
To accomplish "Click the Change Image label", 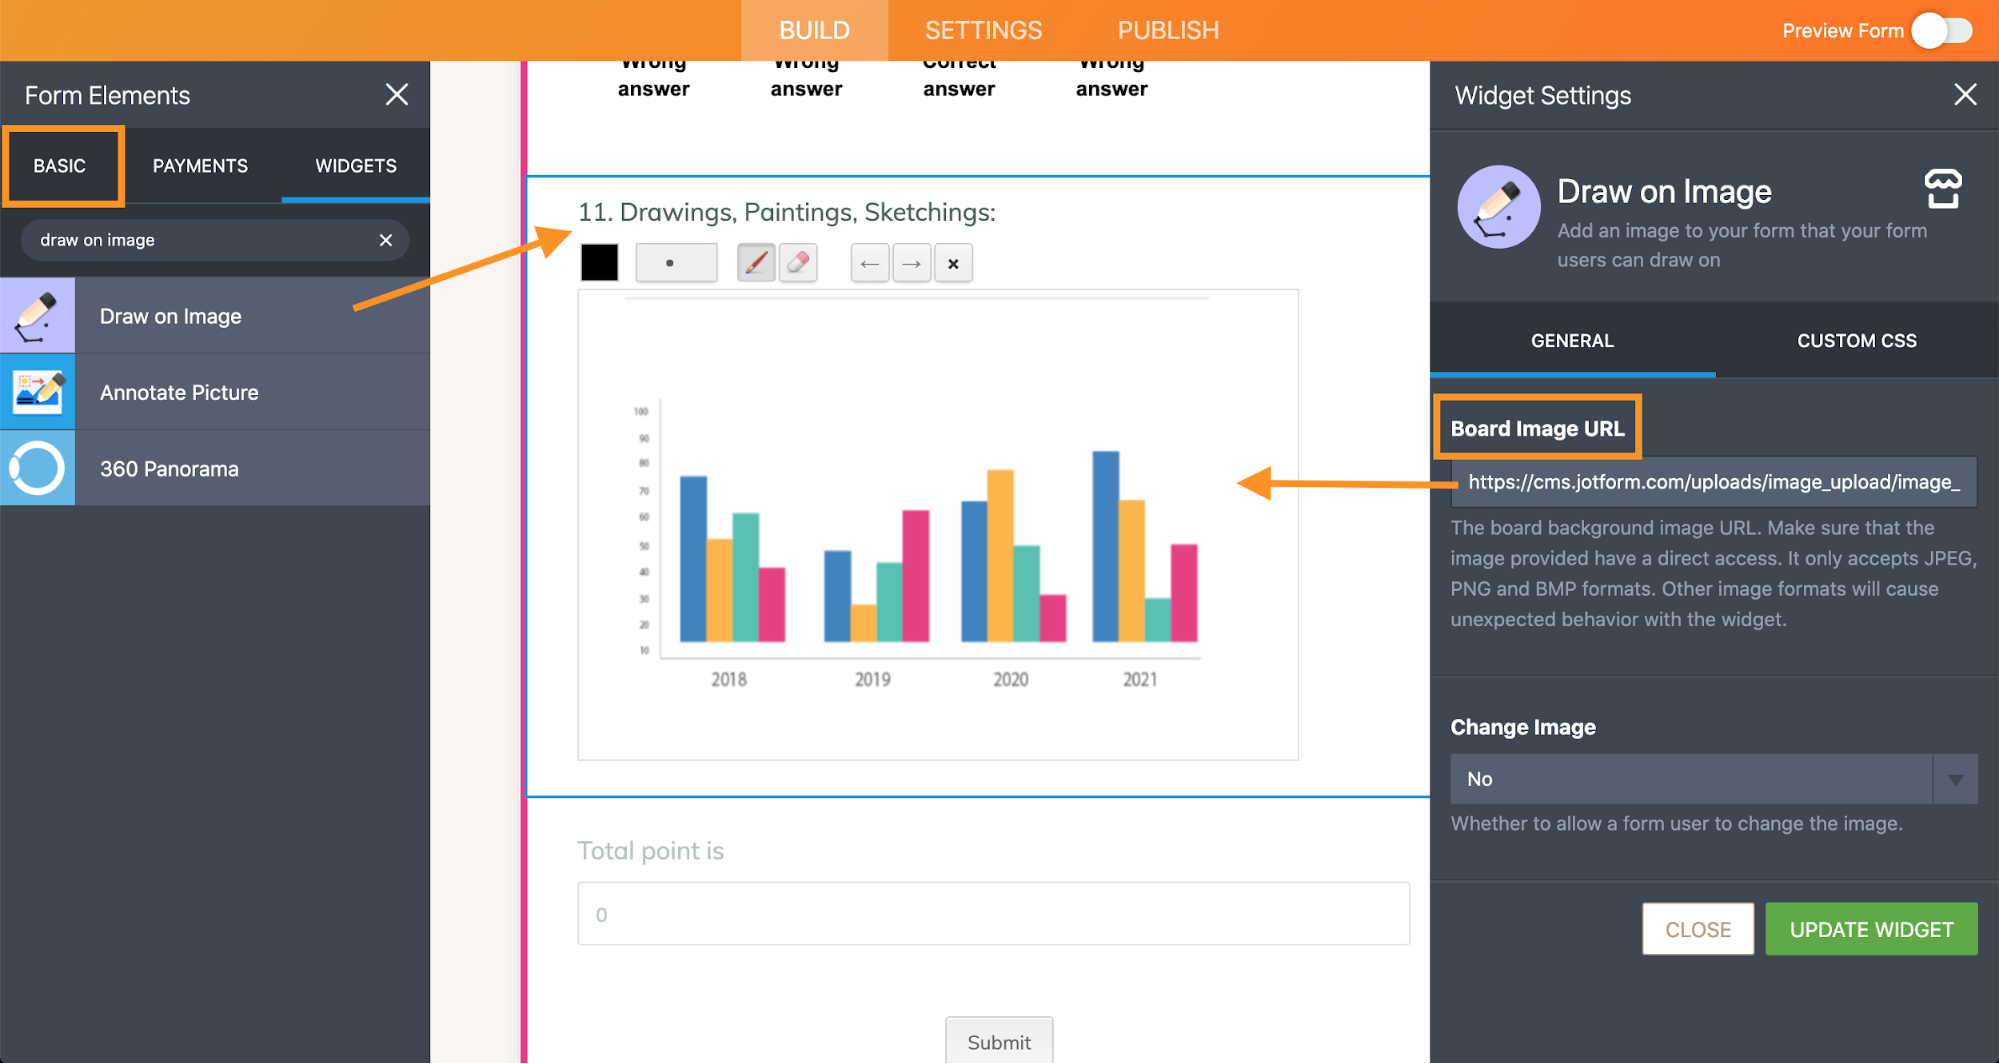I will click(x=1523, y=727).
